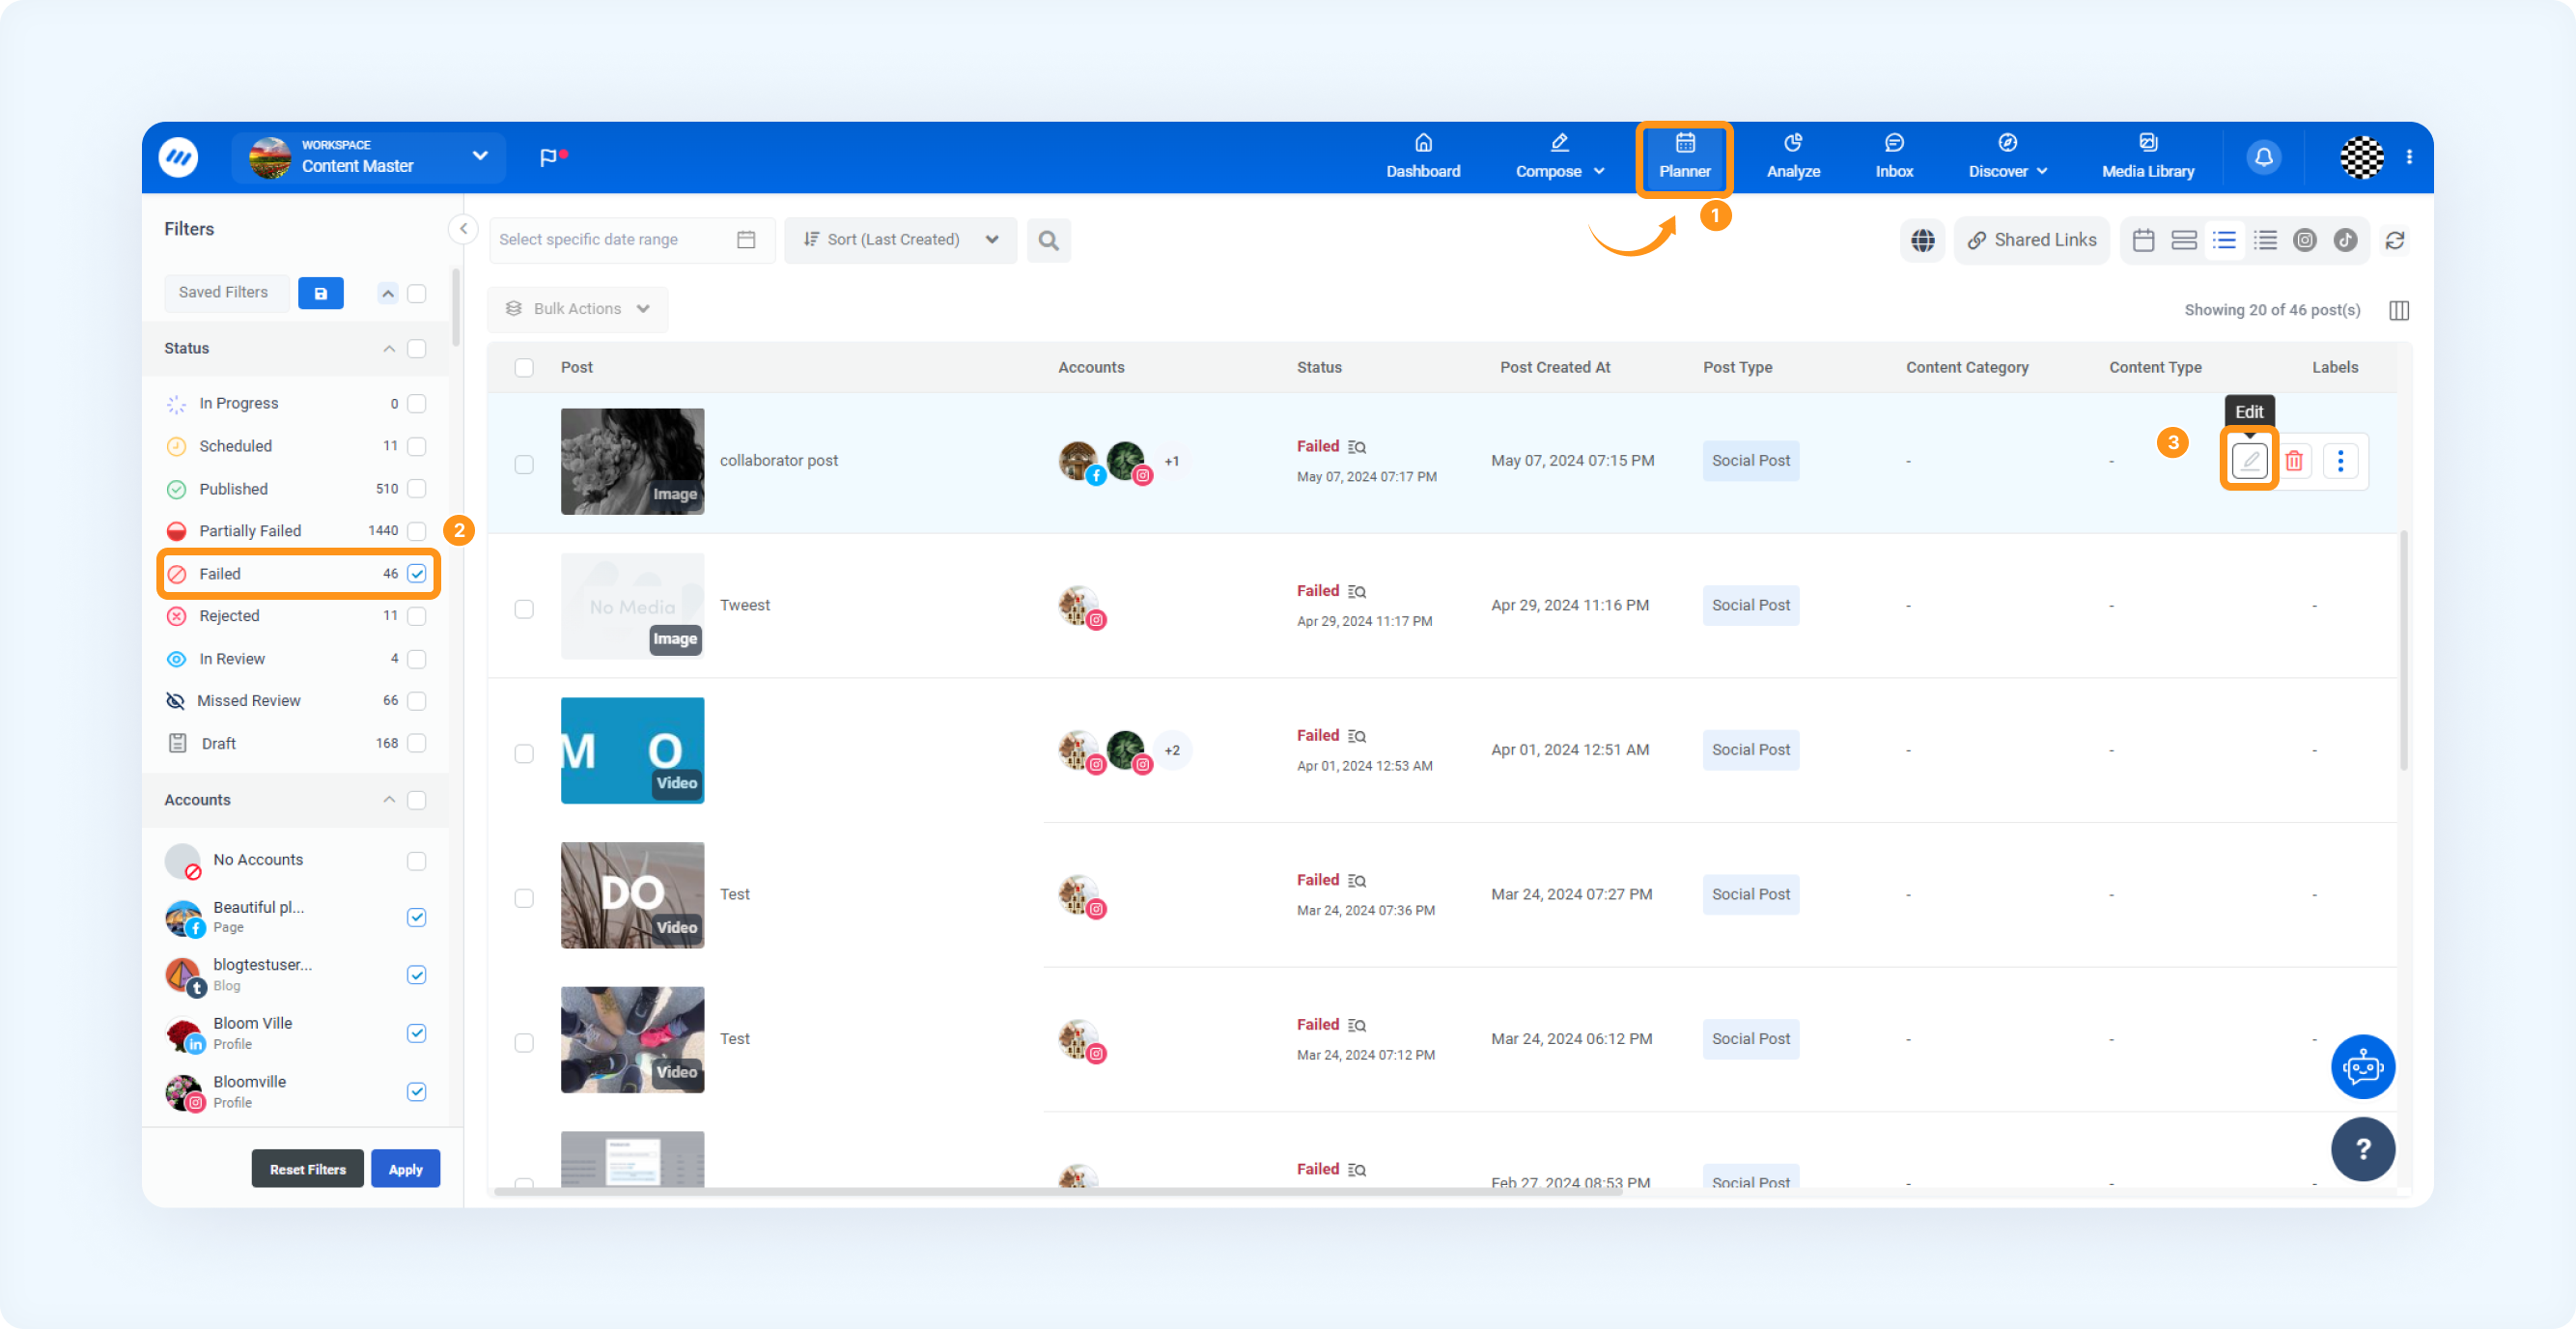2576x1329 pixels.
Task: Click the ContentStudio logo icon
Action: [x=178, y=157]
